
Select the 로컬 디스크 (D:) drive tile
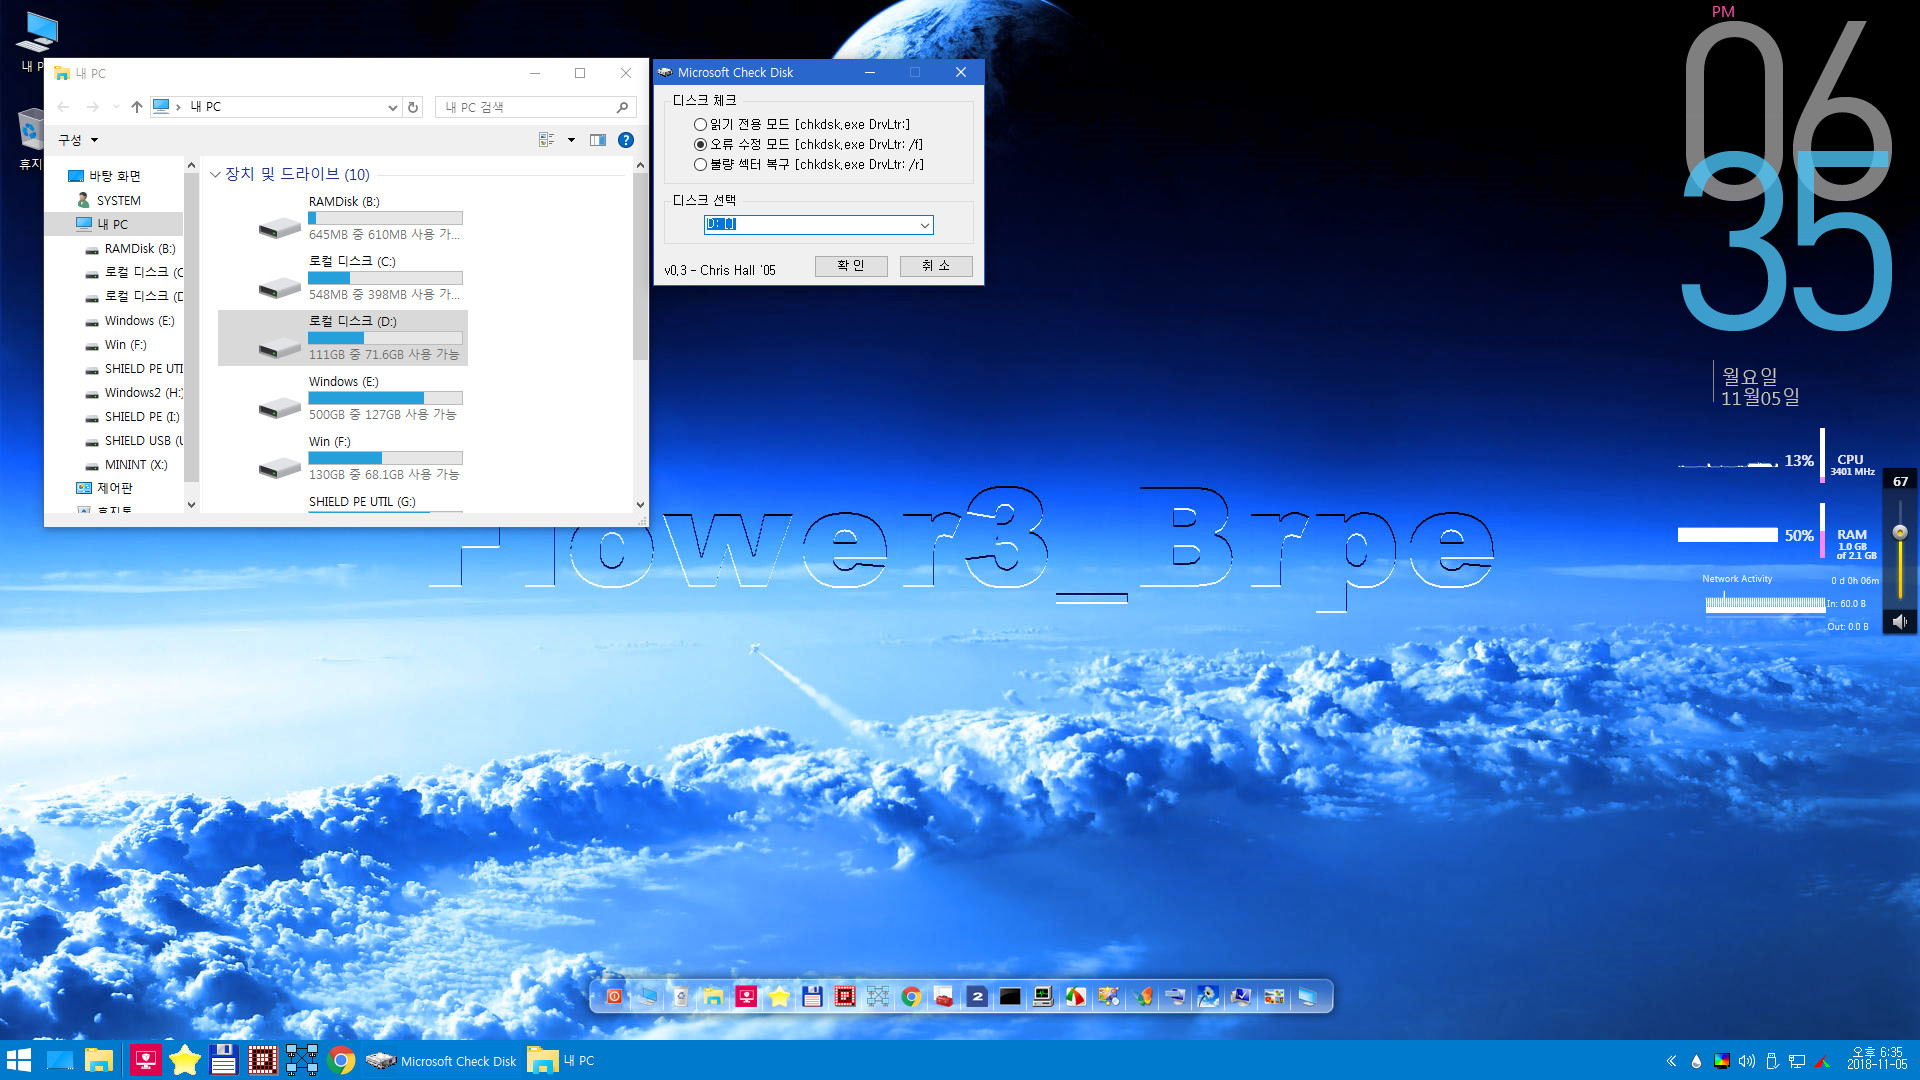point(342,338)
